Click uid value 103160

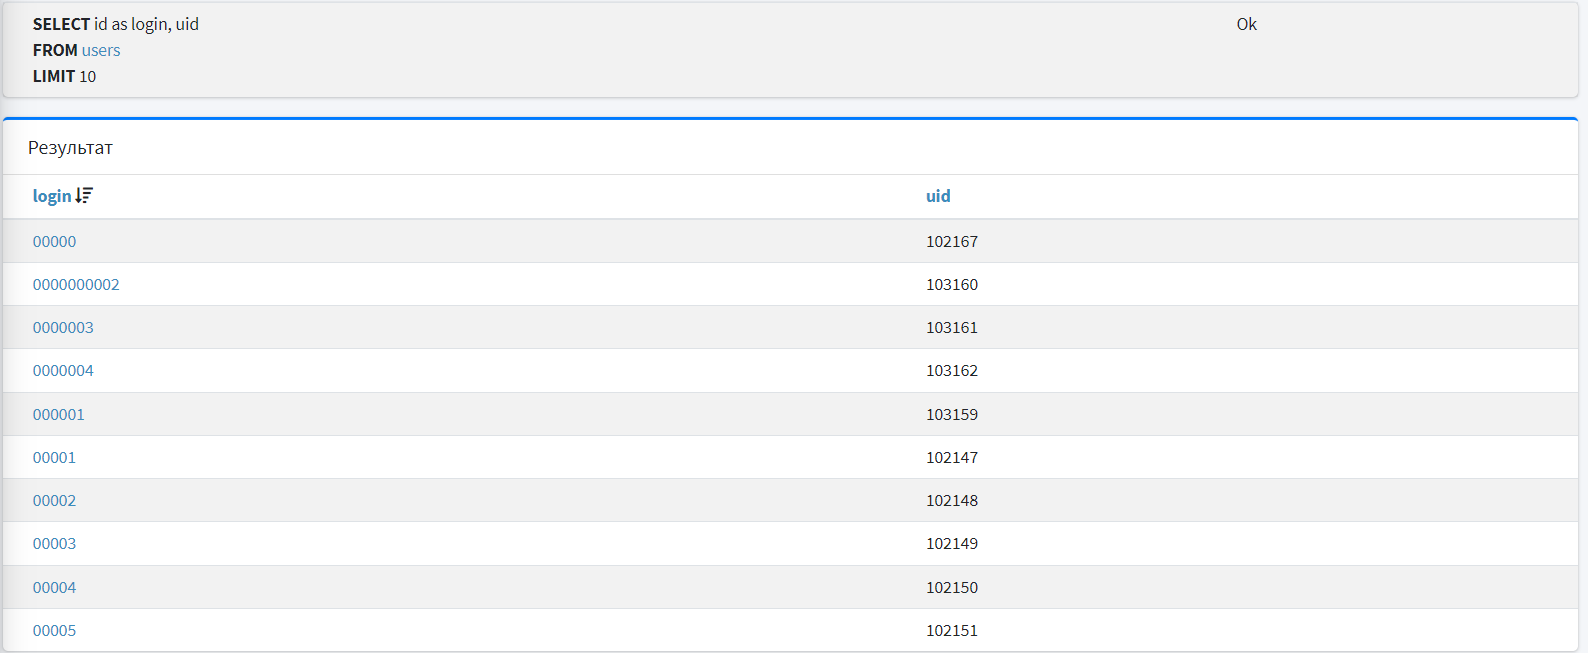[951, 284]
